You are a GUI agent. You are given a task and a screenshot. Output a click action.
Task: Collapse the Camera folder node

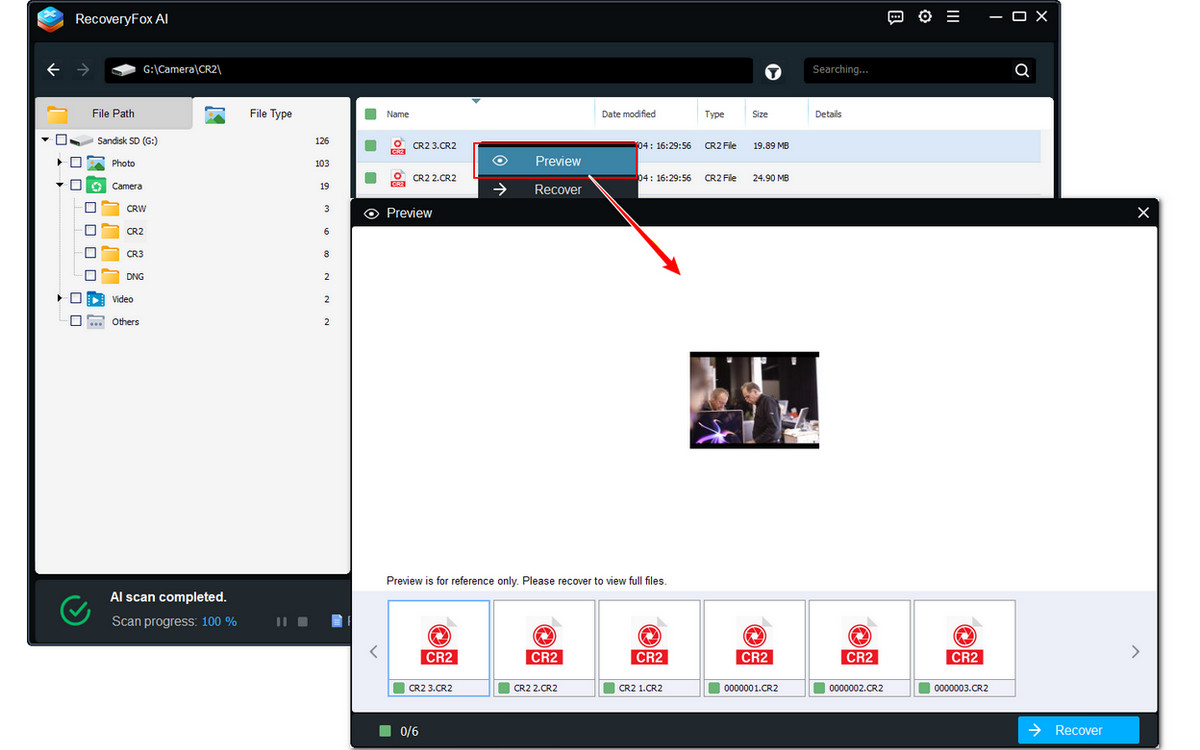60,185
